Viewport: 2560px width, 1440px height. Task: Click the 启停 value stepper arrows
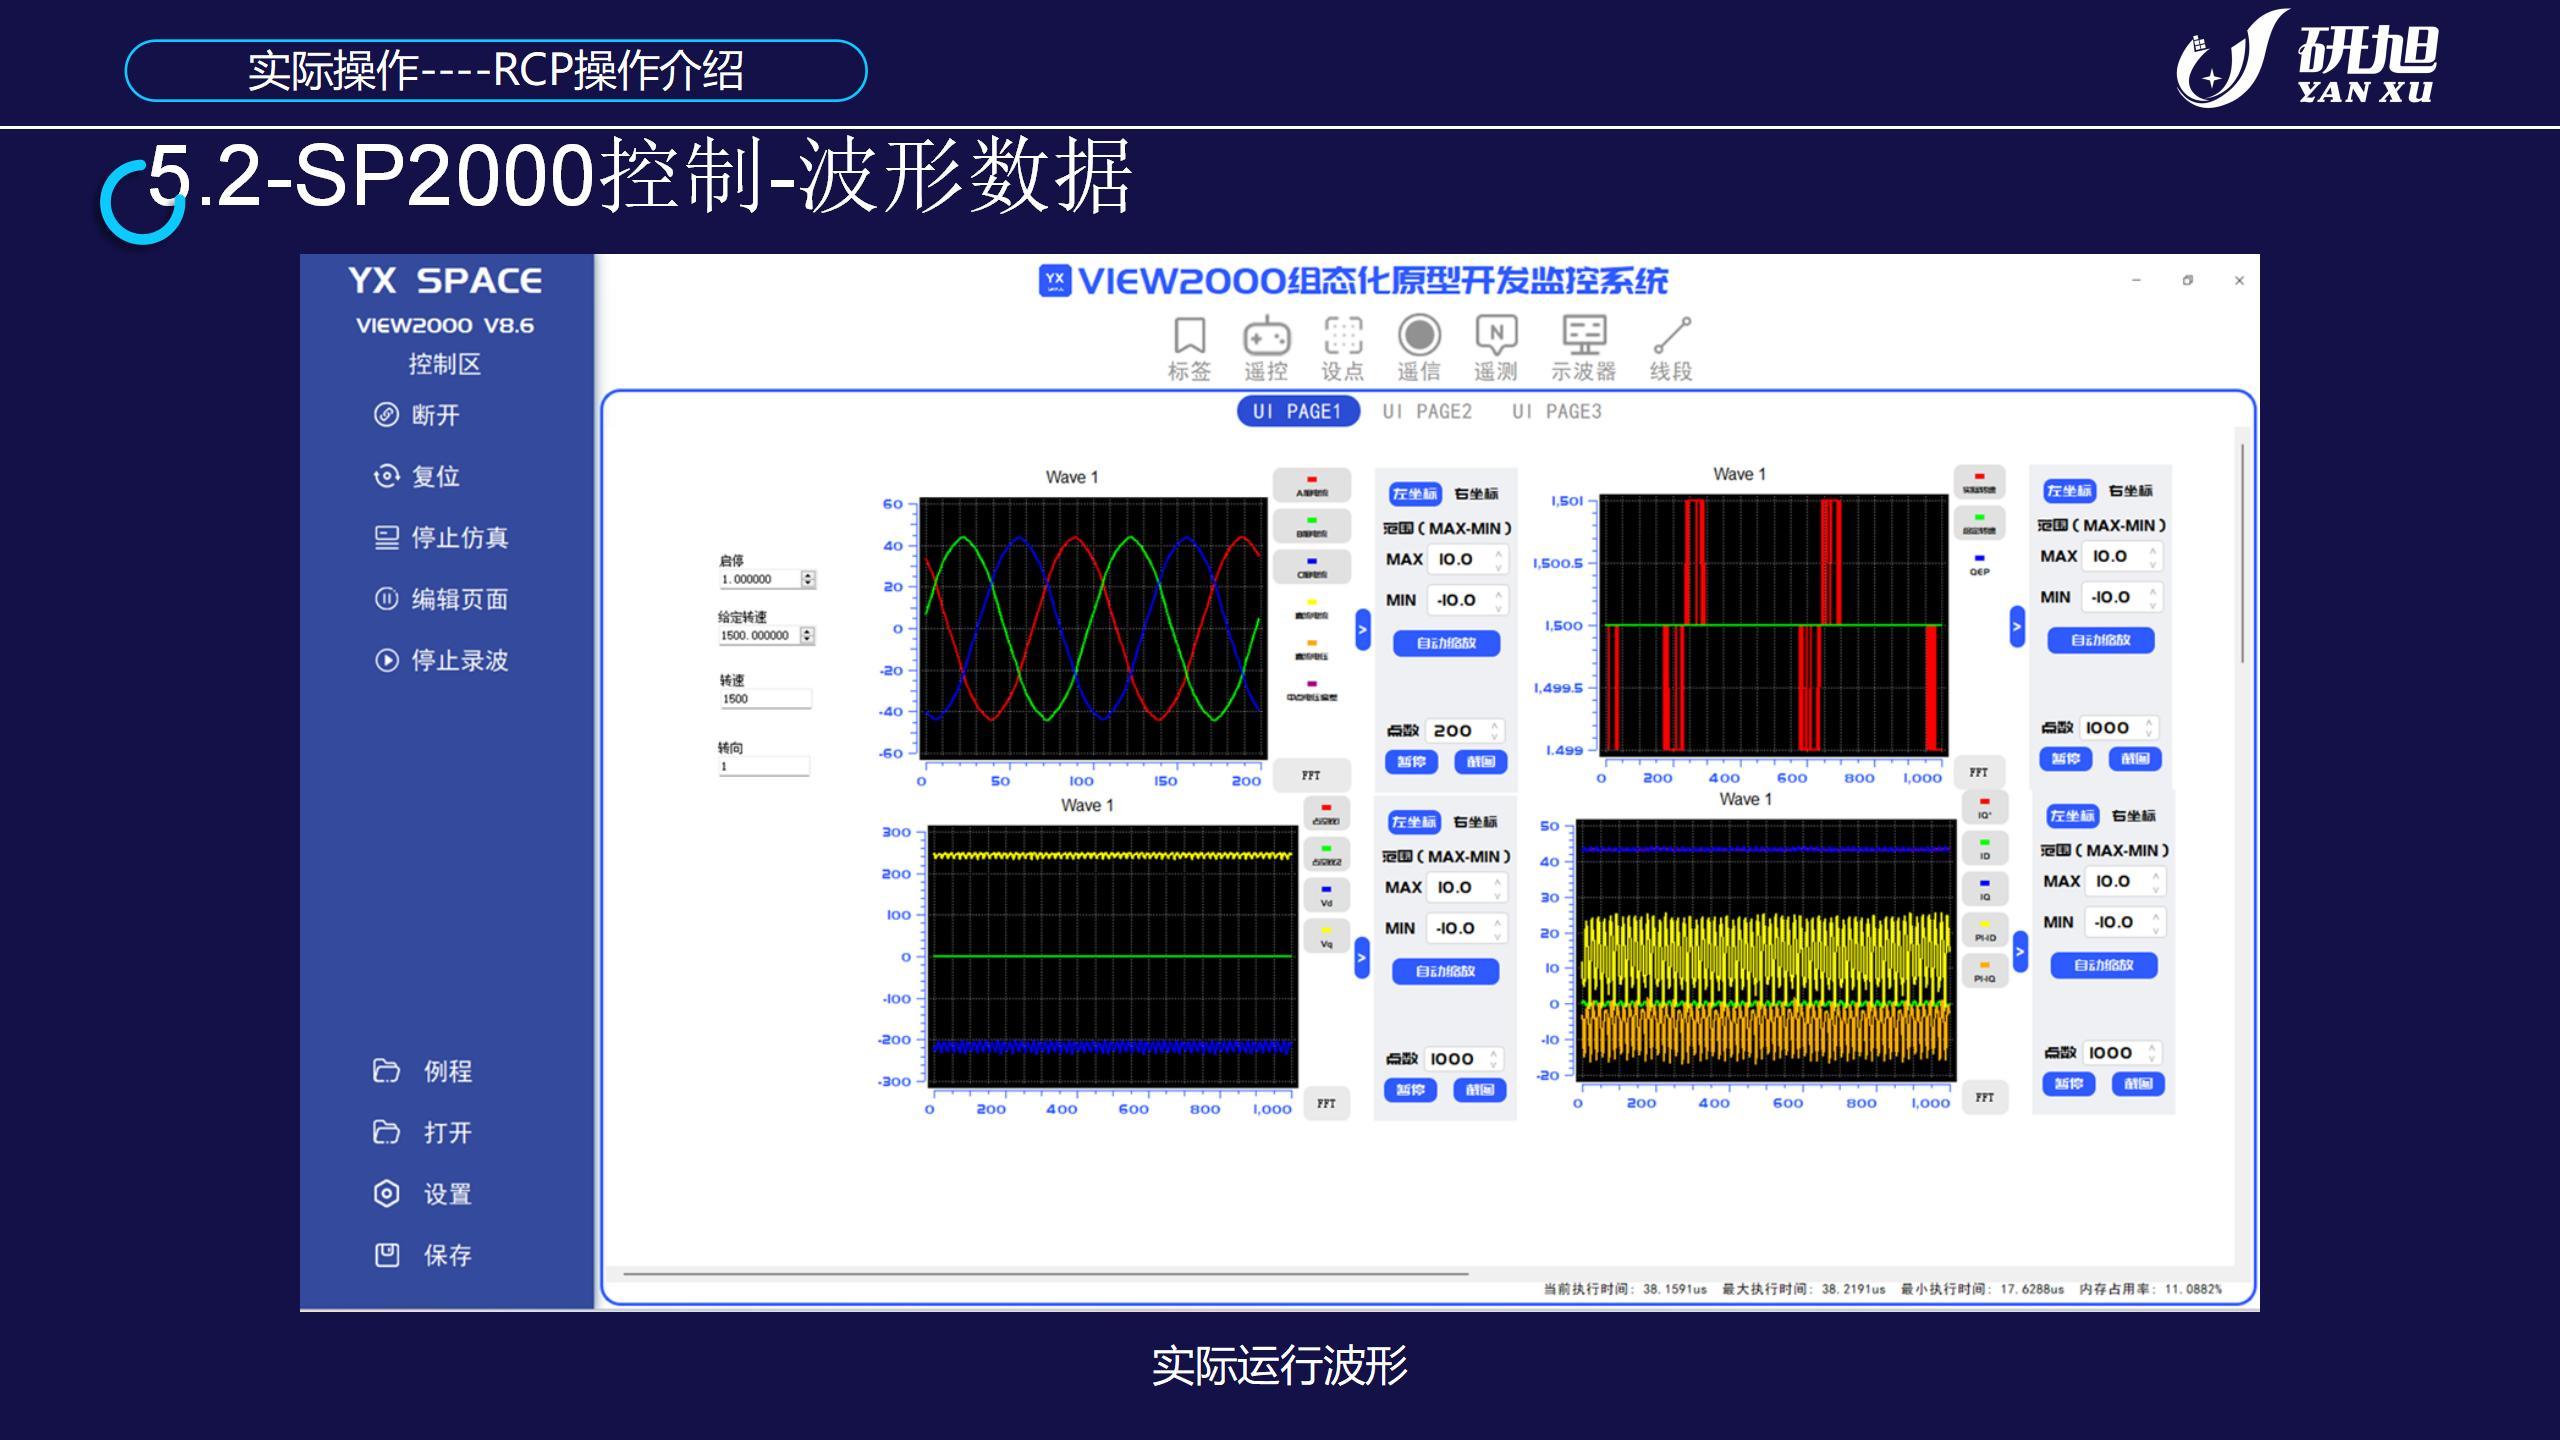tap(808, 579)
